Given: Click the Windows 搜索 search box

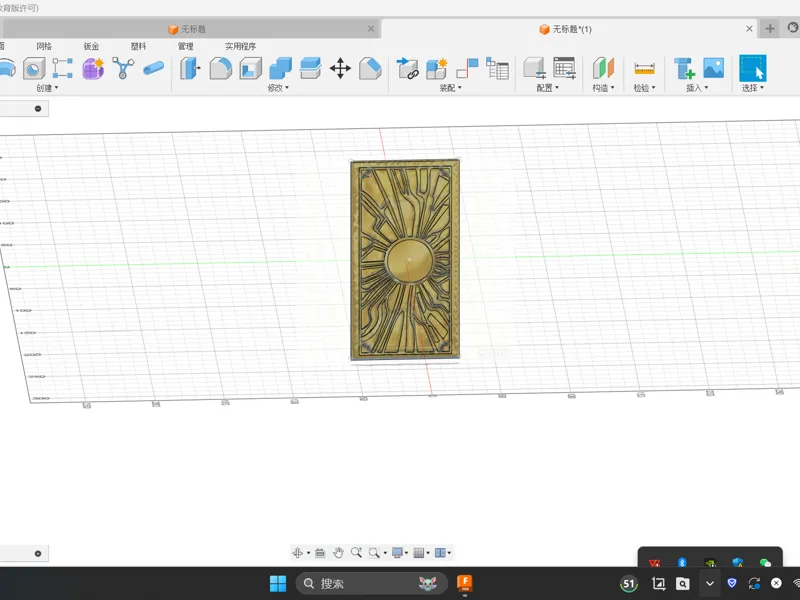Looking at the screenshot, I should (x=372, y=583).
